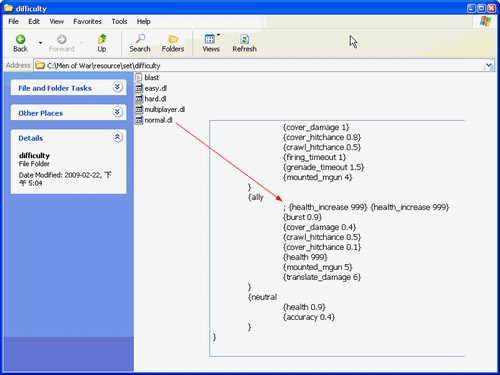Click the address path field
This screenshot has width=500, height=375.
(259, 65)
